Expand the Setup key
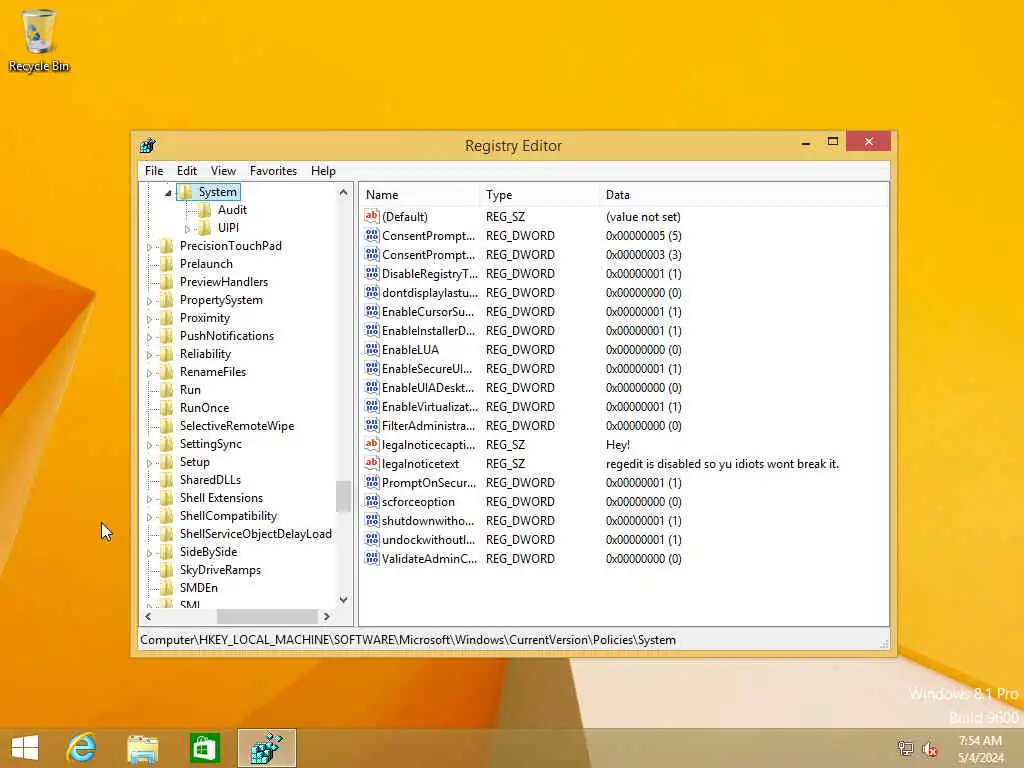This screenshot has width=1024, height=768. pos(150,463)
